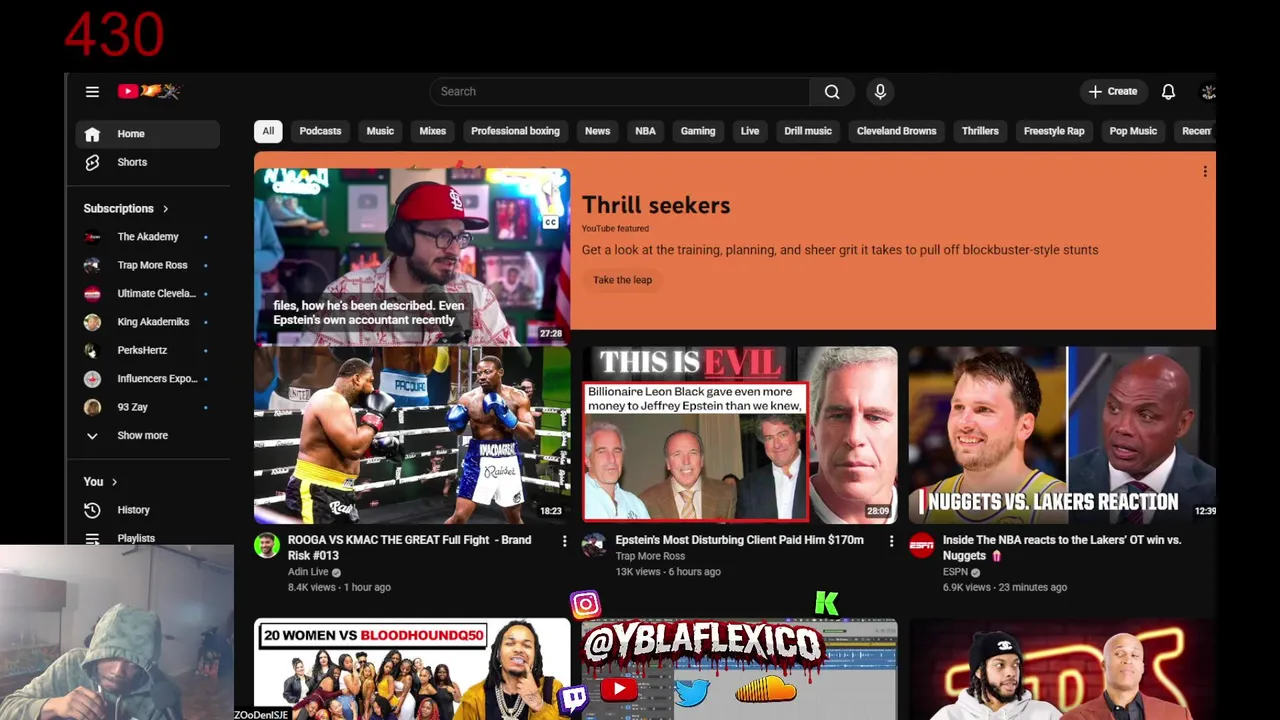Open PerksHertz subscription
The image size is (1280, 720).
click(x=147, y=350)
